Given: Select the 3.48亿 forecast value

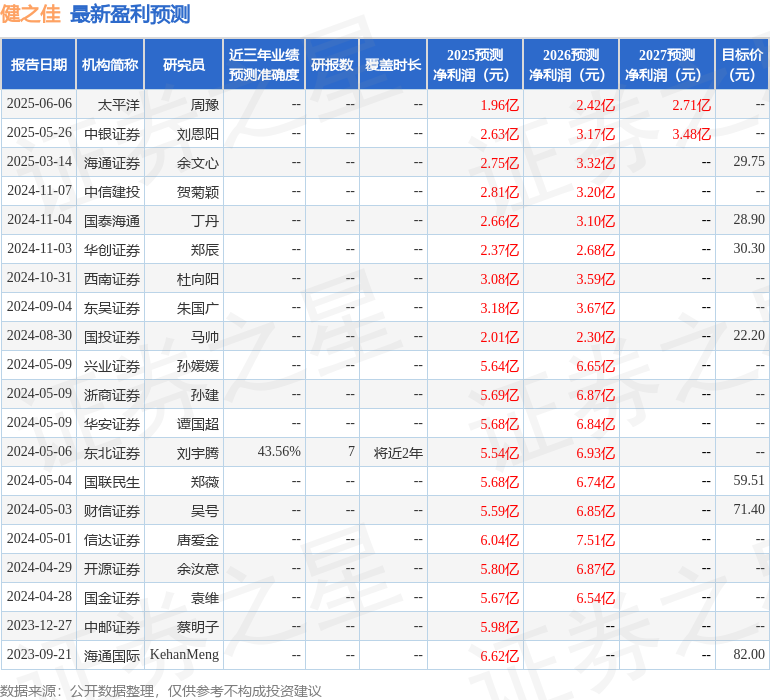Looking at the screenshot, I should 691,134.
